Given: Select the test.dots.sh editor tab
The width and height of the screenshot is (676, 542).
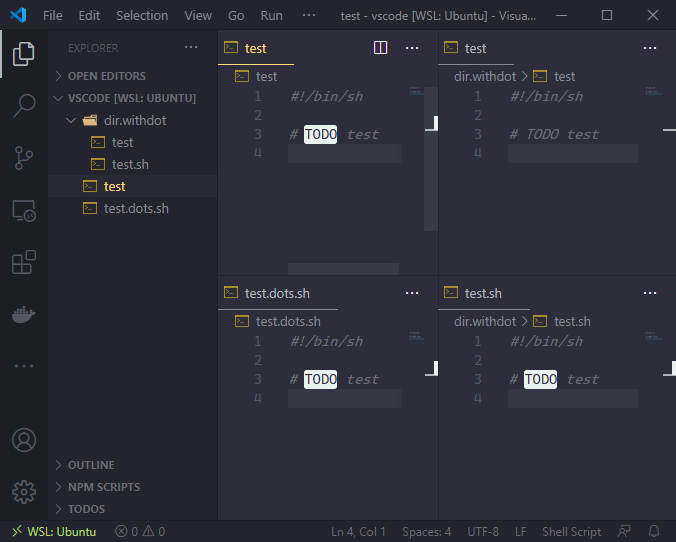Looking at the screenshot, I should pos(278,293).
